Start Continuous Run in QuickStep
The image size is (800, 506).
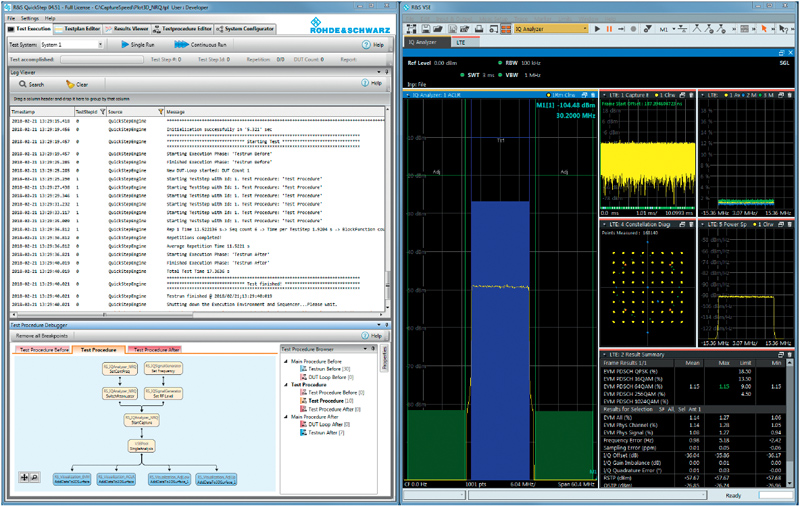coord(200,44)
